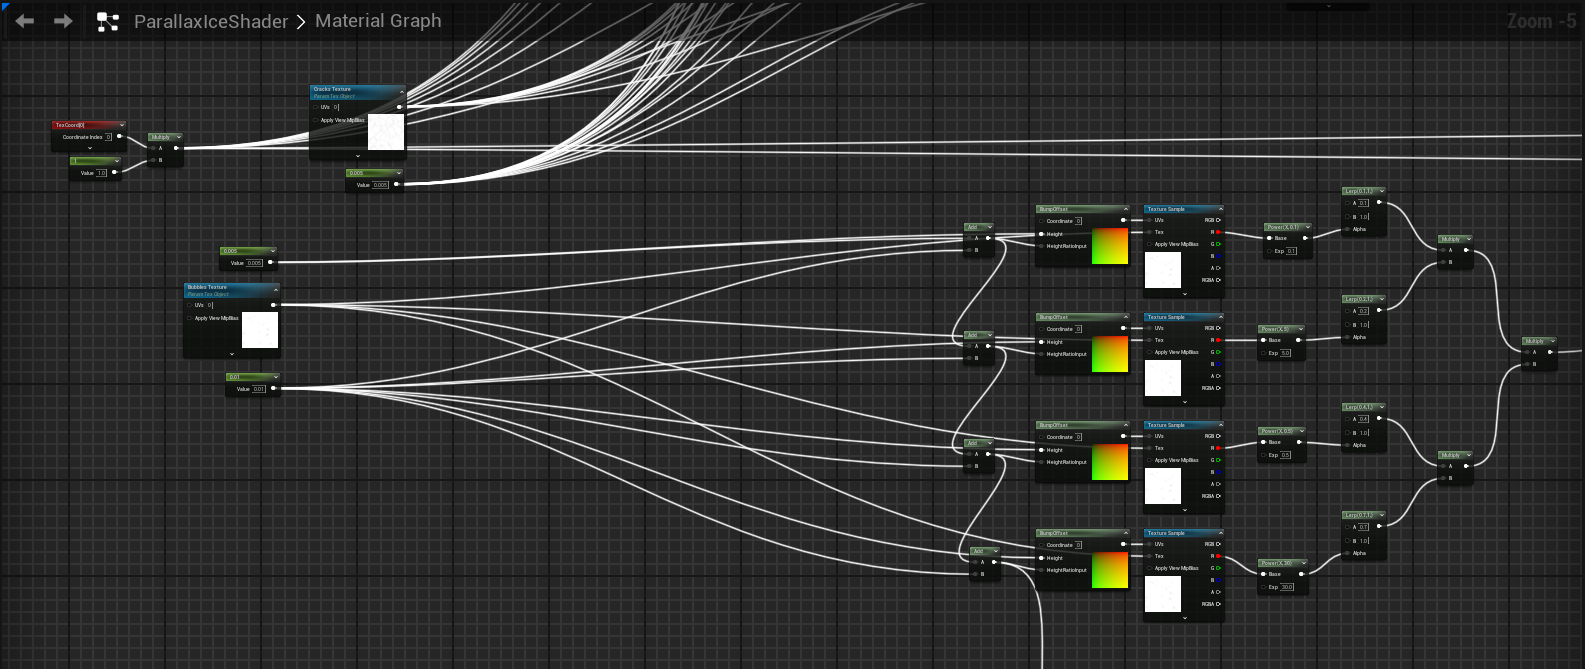Click the ParallaxIceShader breadcrumb link
This screenshot has width=1585, height=669.
pyautogui.click(x=211, y=21)
